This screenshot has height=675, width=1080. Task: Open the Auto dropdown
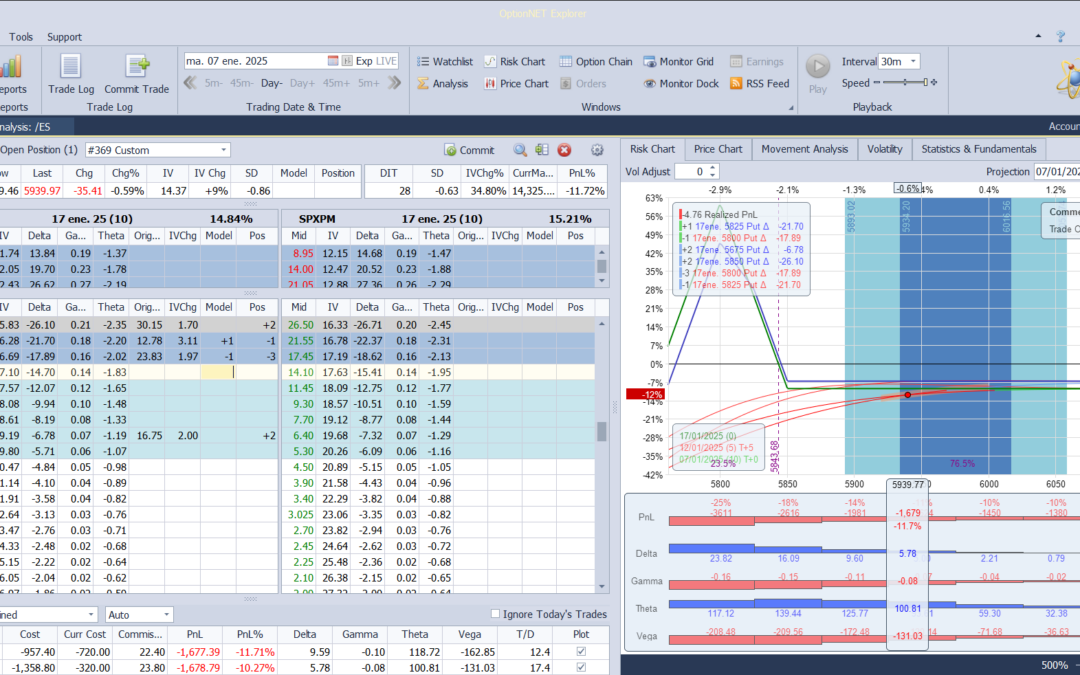166,614
